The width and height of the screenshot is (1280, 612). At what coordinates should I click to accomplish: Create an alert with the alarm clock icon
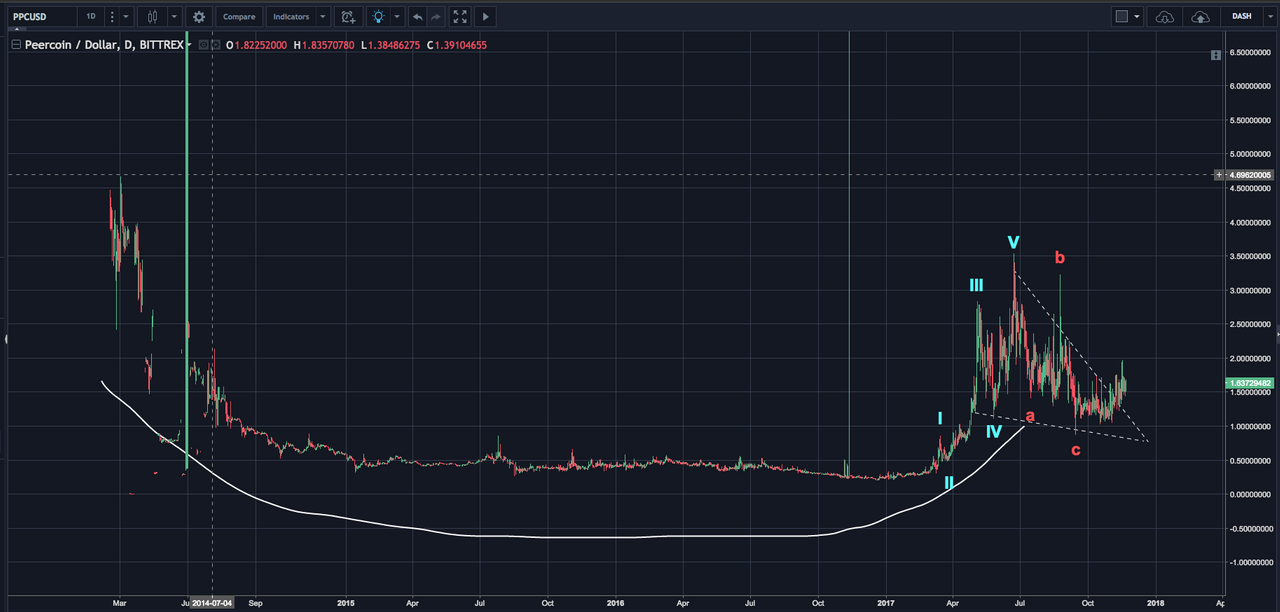(x=347, y=16)
